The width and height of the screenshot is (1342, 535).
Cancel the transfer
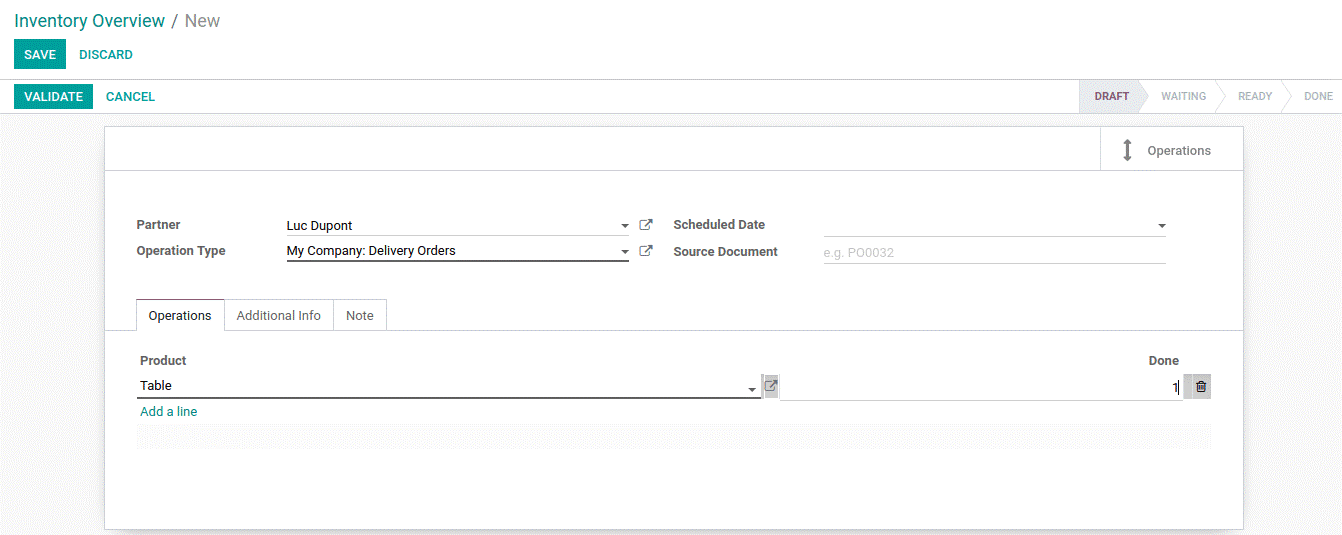(130, 97)
